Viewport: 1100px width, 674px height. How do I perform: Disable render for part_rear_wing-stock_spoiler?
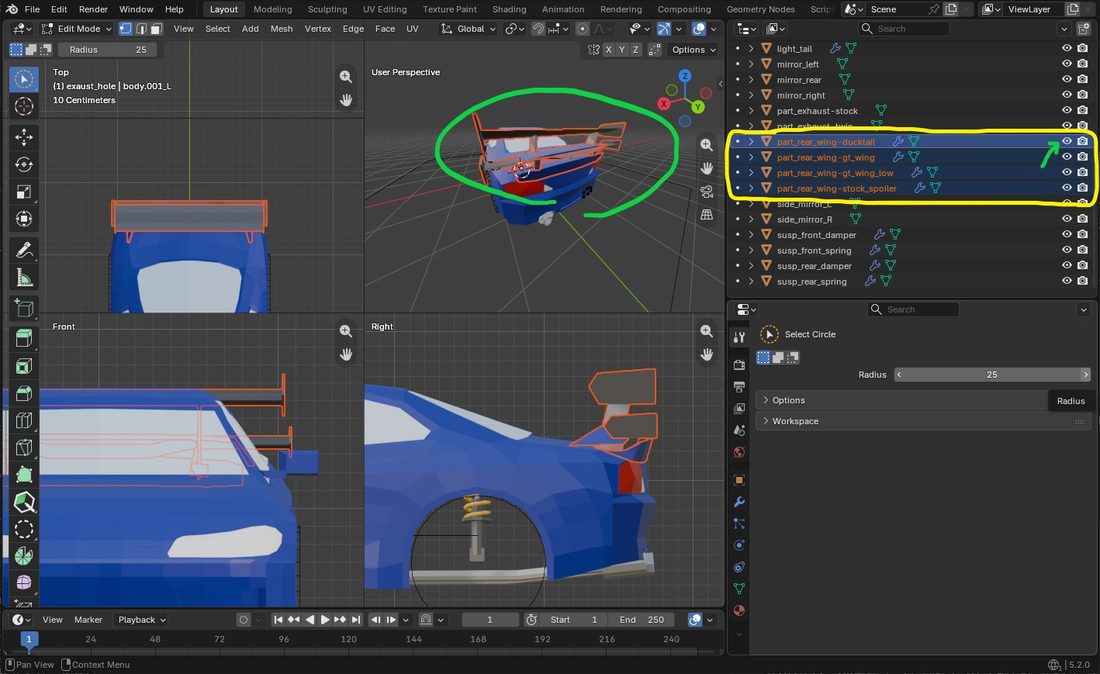click(x=1082, y=188)
